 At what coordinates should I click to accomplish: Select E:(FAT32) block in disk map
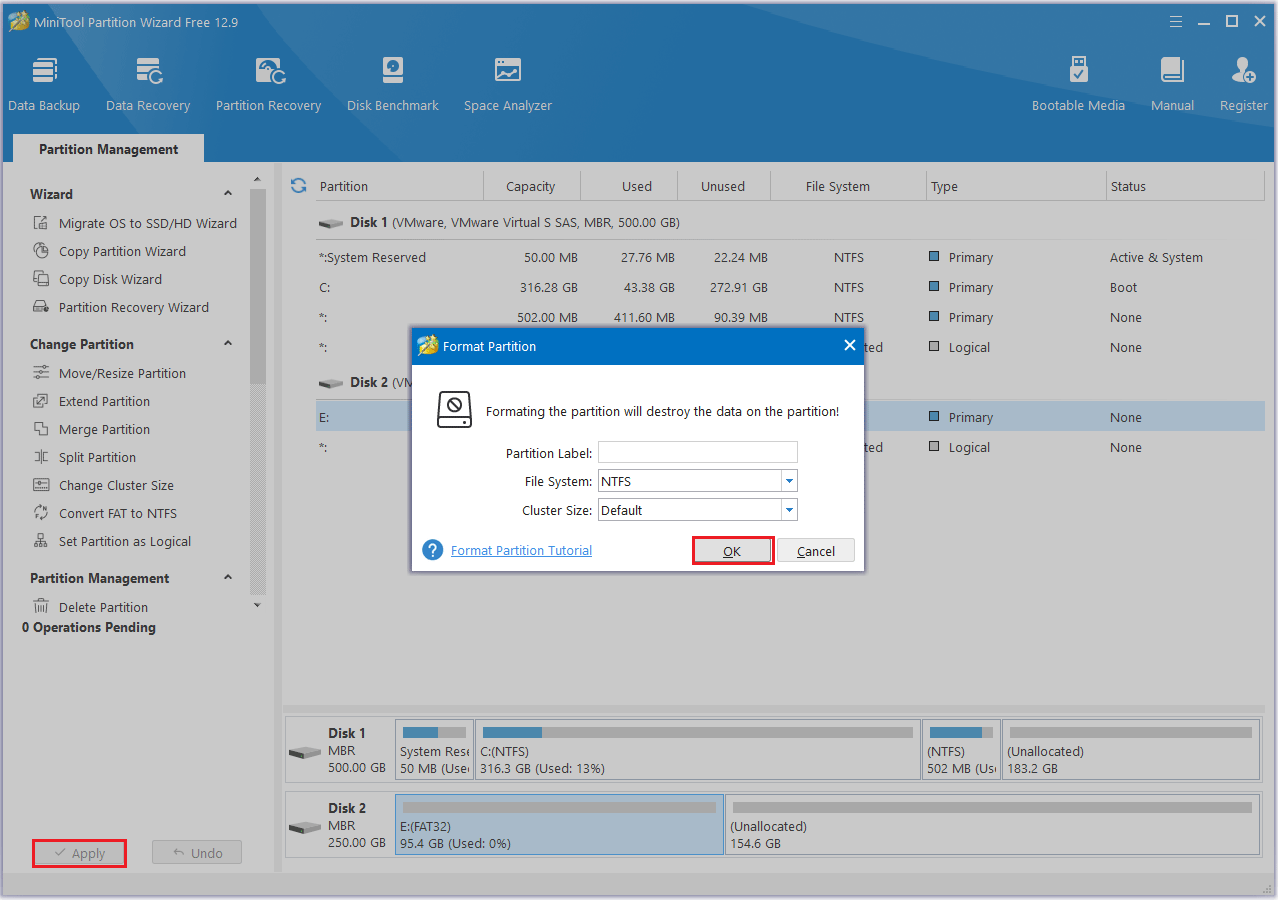pos(559,825)
